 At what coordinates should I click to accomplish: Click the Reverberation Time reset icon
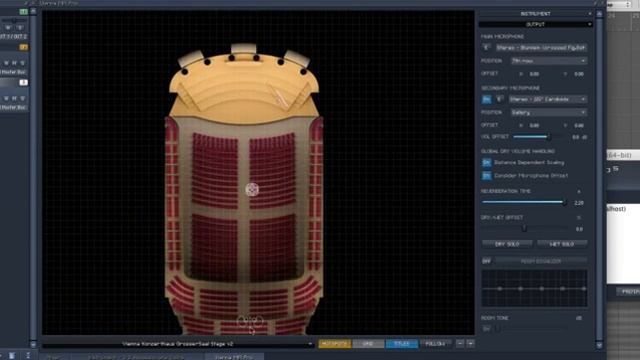click(x=579, y=191)
